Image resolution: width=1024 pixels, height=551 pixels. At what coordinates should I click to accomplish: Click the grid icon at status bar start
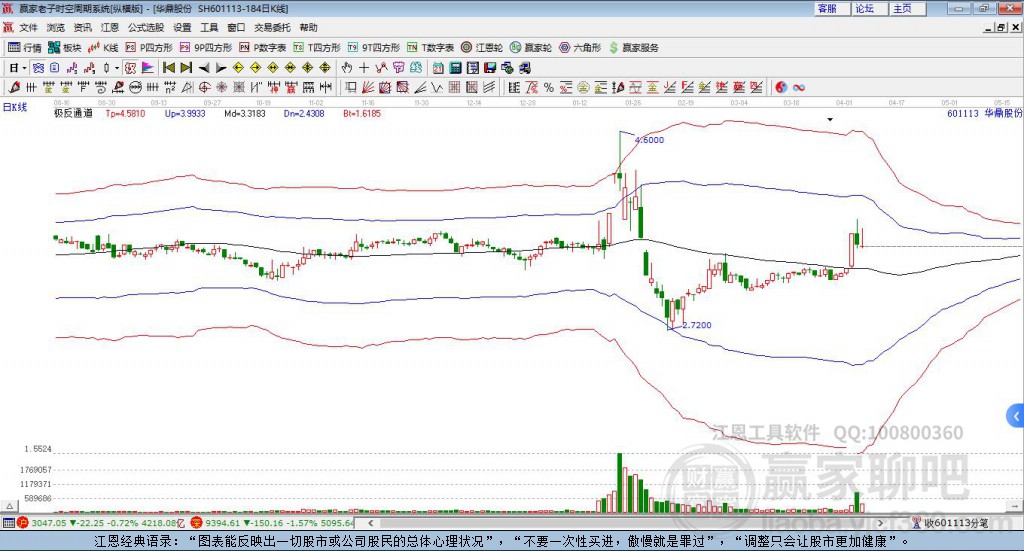click(x=8, y=523)
